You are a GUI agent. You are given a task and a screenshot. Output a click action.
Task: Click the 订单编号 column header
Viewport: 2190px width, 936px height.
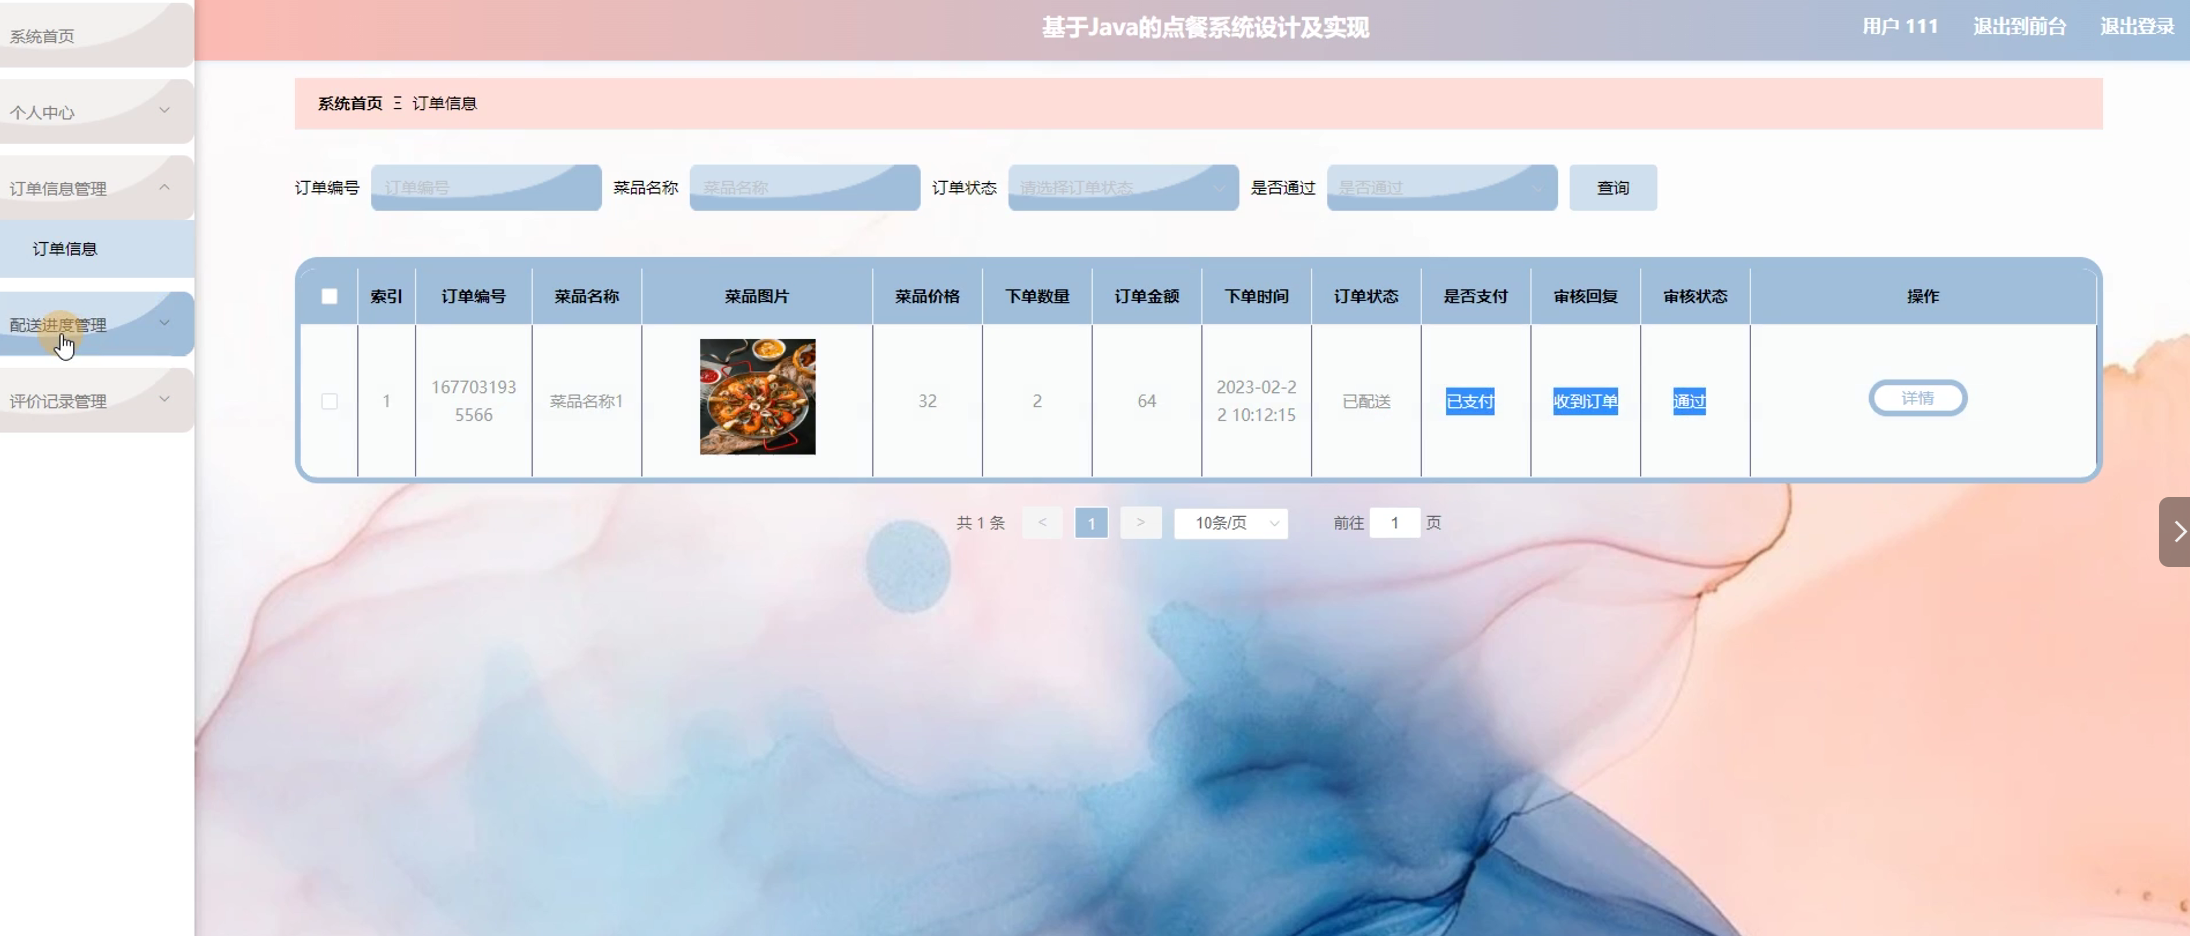pos(474,296)
